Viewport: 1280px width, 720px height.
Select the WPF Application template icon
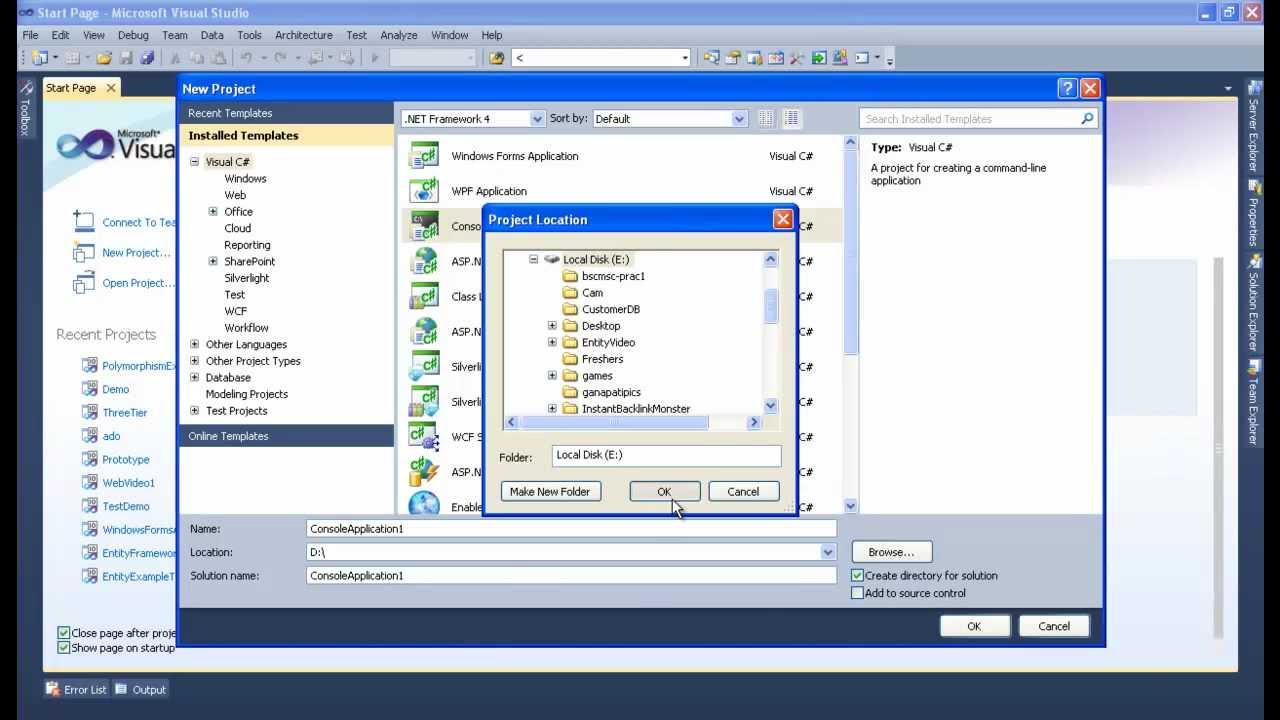tap(424, 191)
